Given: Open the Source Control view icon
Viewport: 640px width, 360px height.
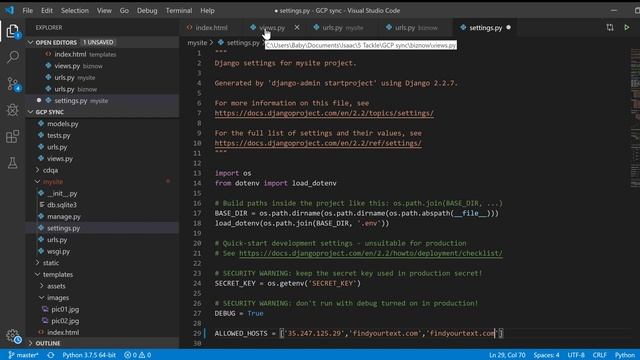Looking at the screenshot, I should [x=13, y=84].
